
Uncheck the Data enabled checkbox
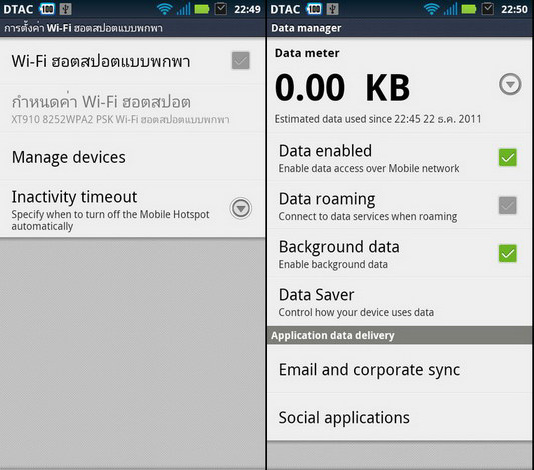(507, 157)
